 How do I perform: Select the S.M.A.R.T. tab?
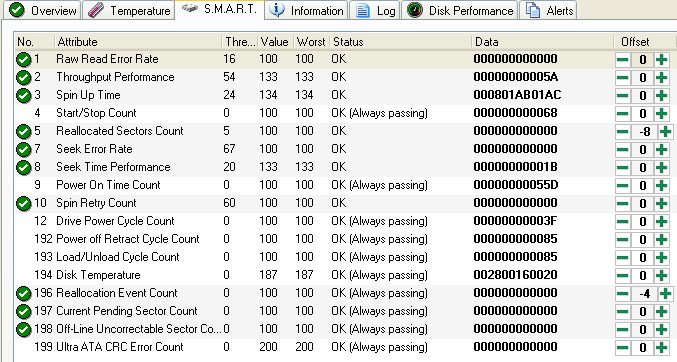coord(219,9)
